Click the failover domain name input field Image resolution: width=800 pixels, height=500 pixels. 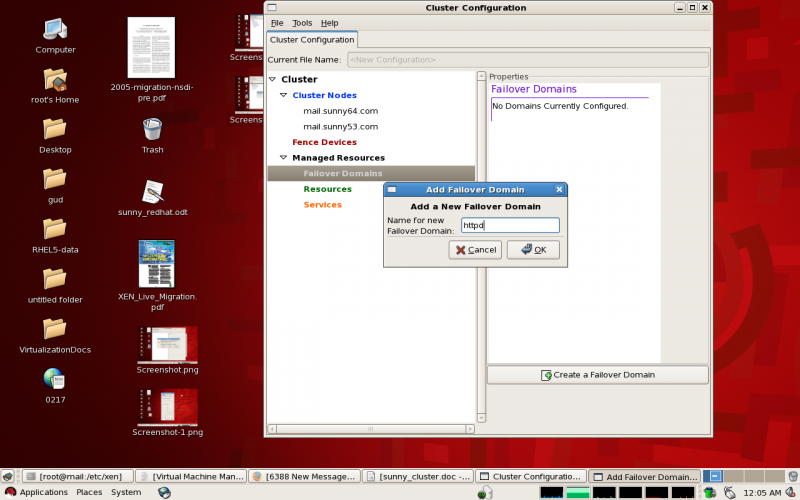click(510, 225)
